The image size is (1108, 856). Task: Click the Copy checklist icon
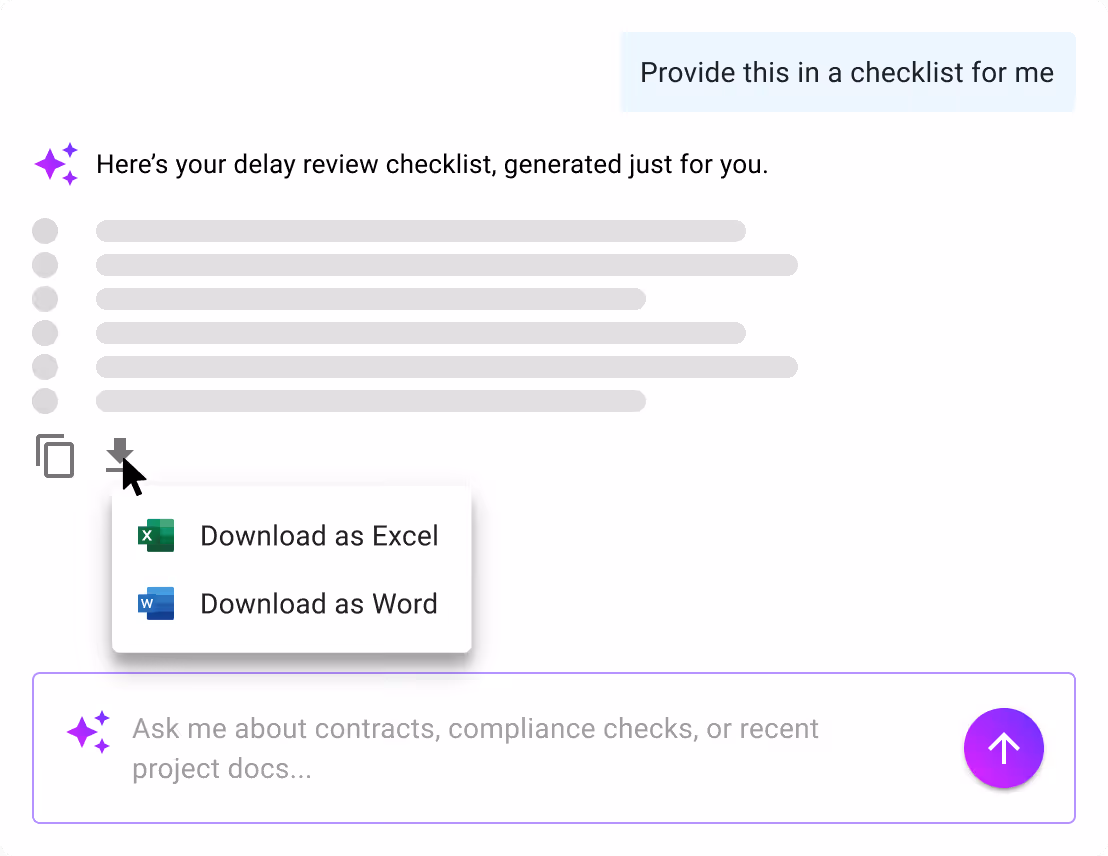pyautogui.click(x=55, y=457)
